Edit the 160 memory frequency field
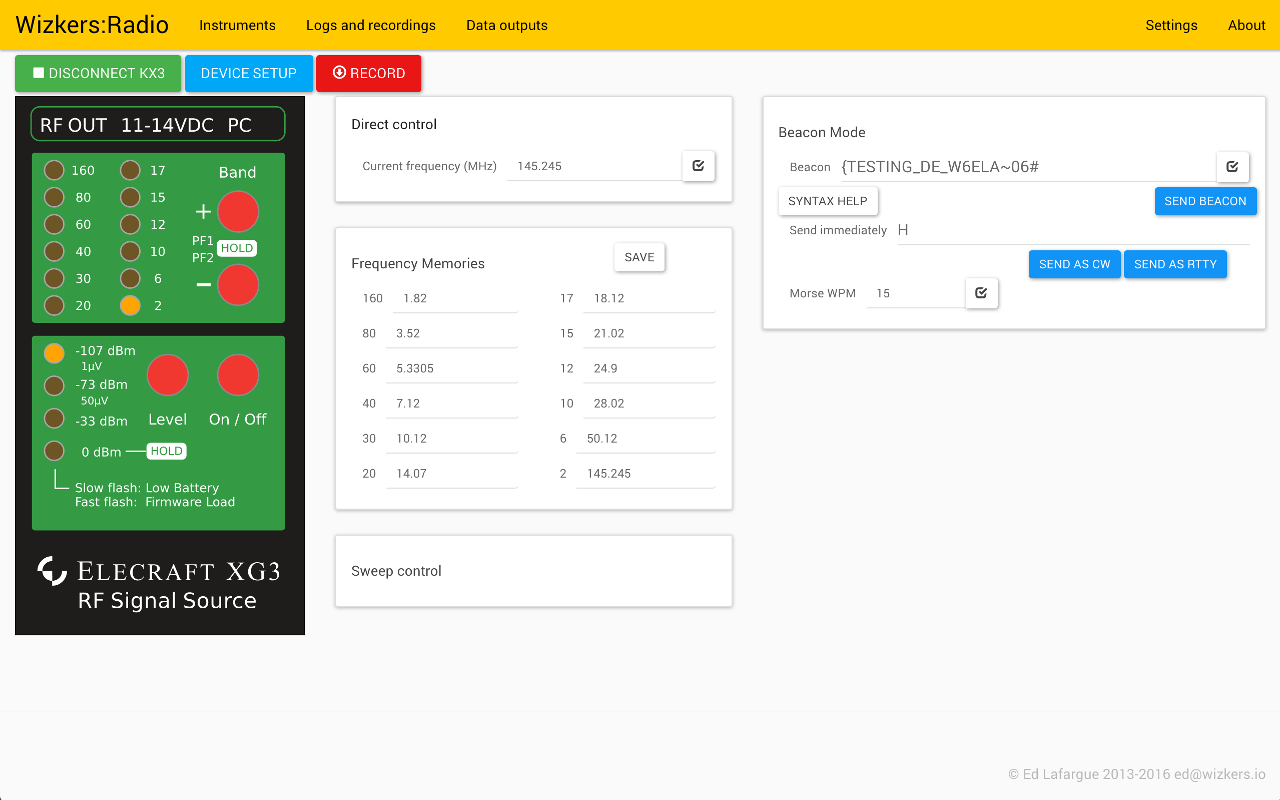Viewport: 1280px width, 800px height. point(455,298)
